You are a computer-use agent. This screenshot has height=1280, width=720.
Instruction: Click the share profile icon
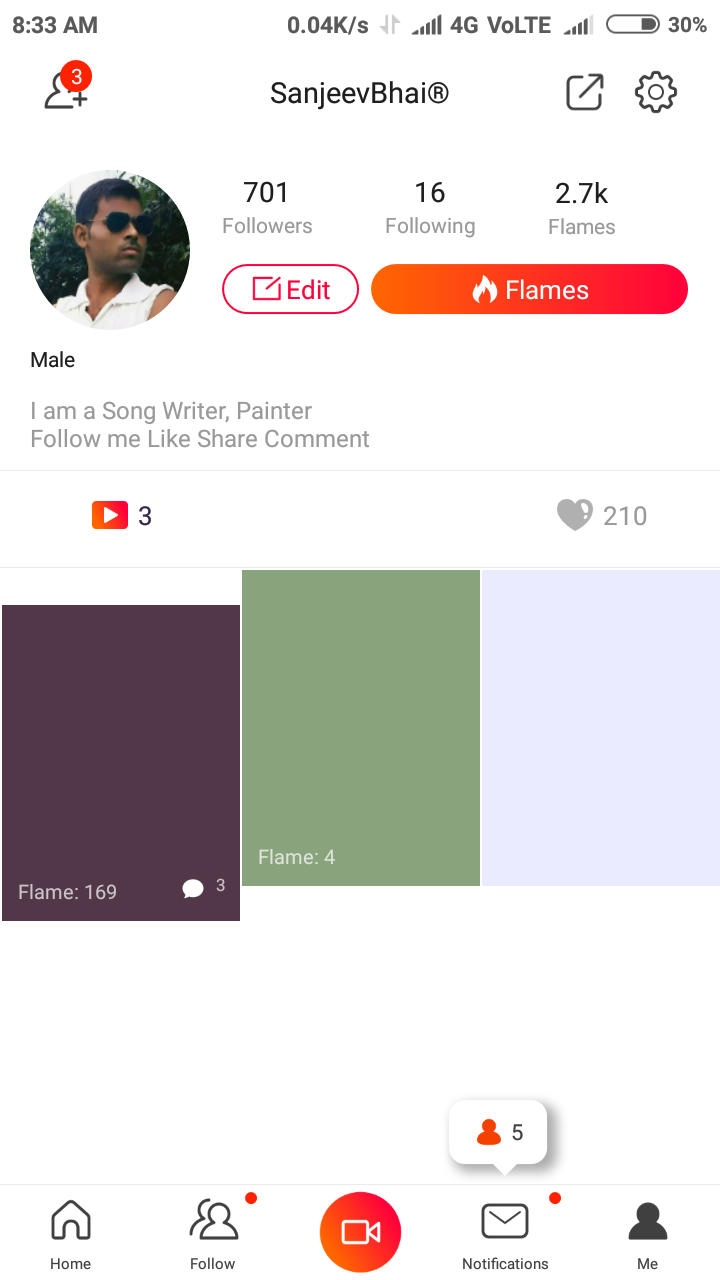tap(584, 92)
